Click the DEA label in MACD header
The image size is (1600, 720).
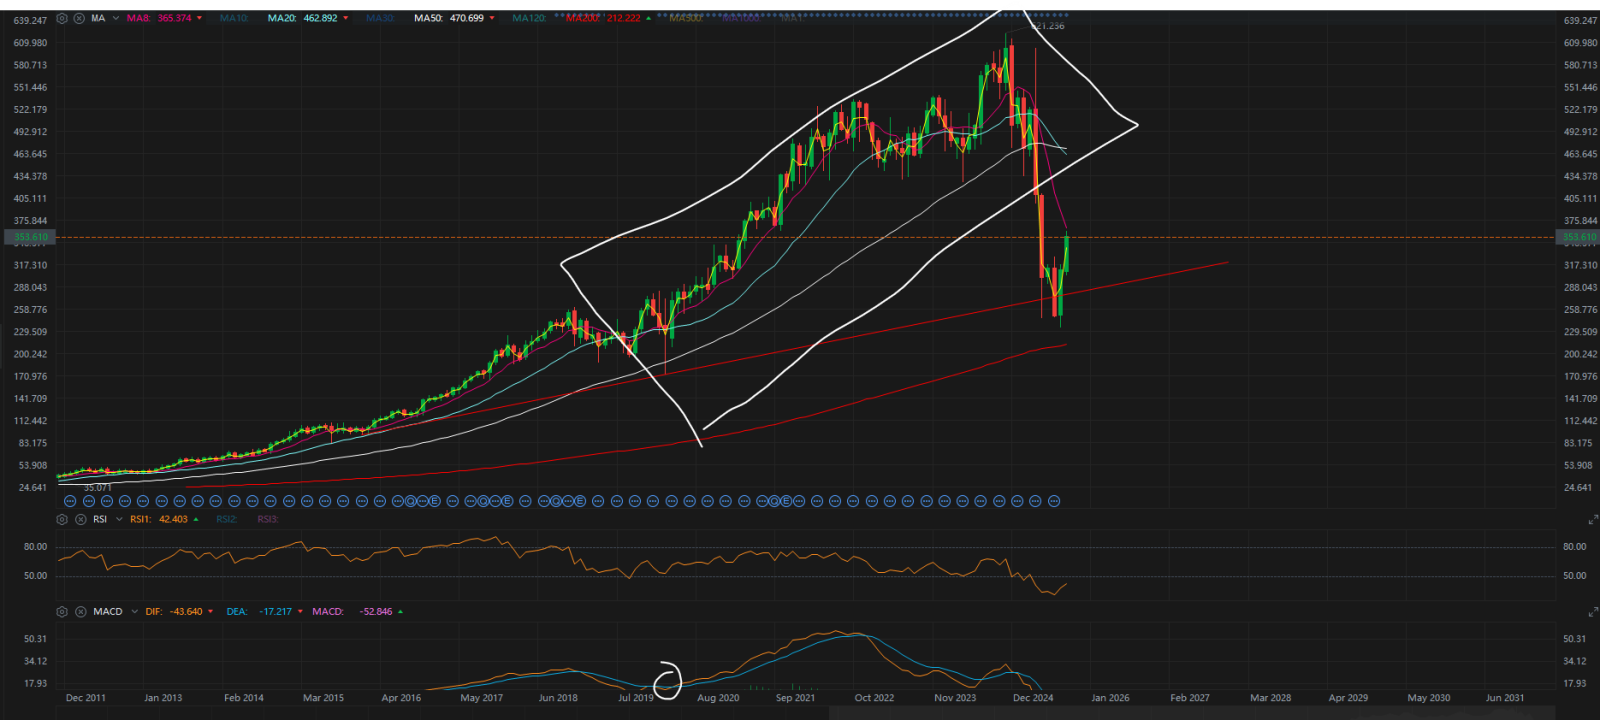pos(236,611)
